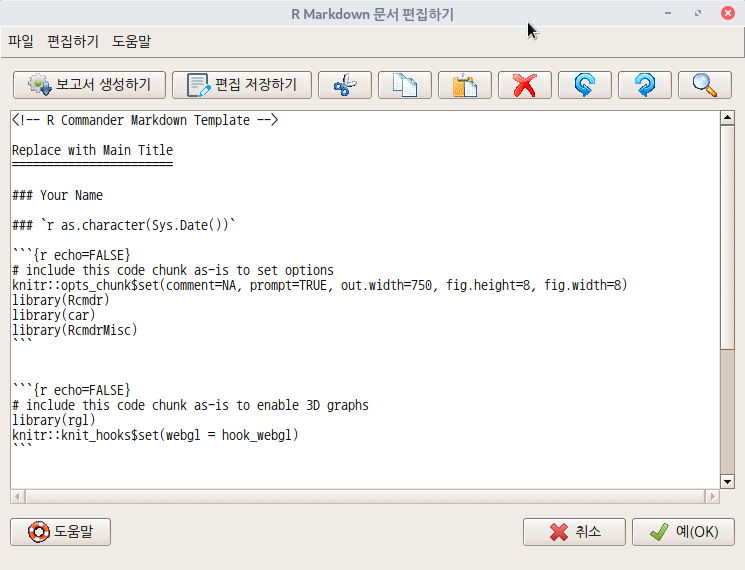Minimize the R Markdown editor window
This screenshot has width=745, height=570.
pyautogui.click(x=668, y=13)
